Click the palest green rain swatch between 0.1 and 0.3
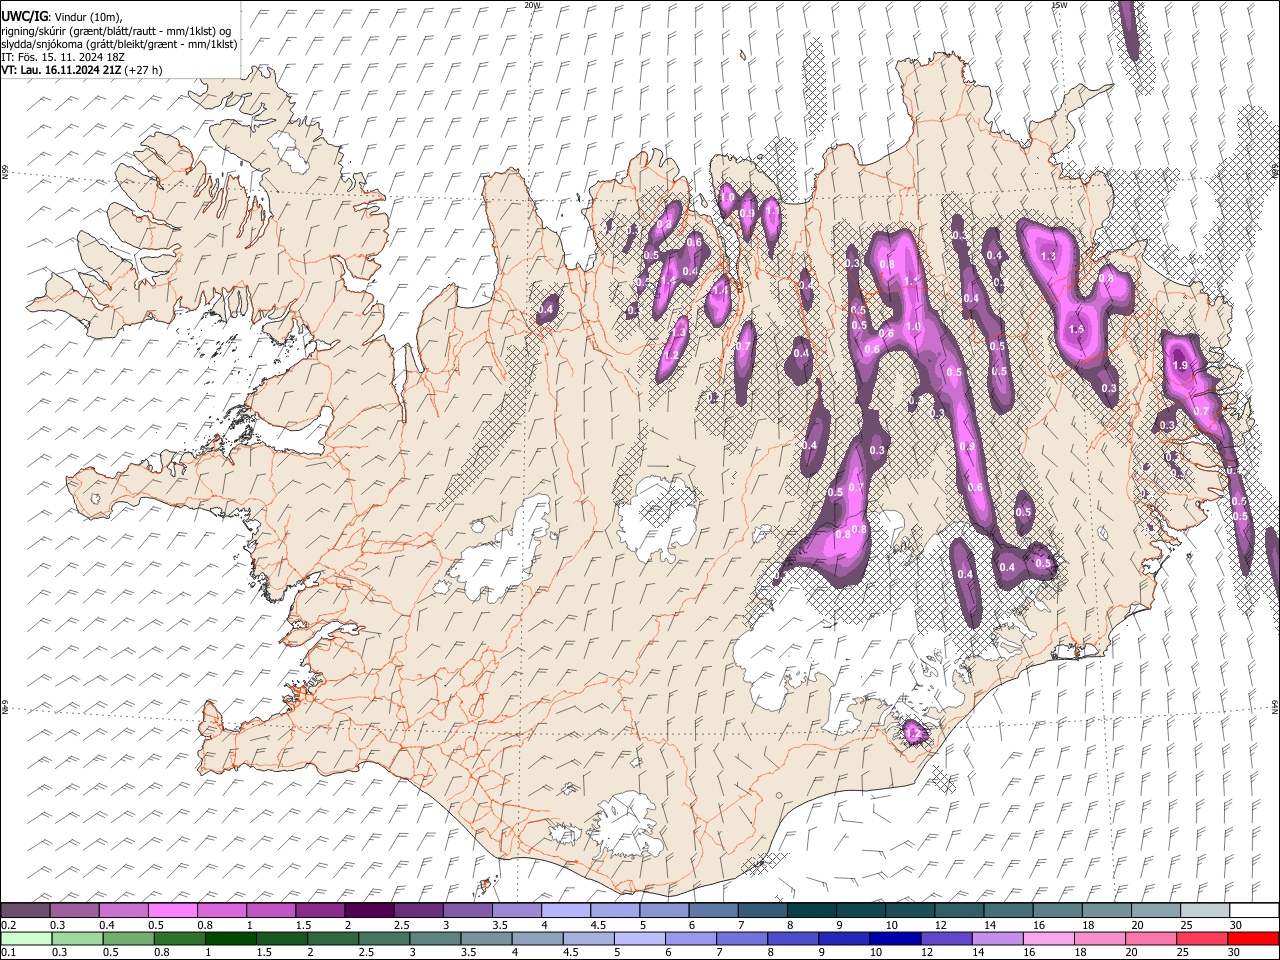Image resolution: width=1280 pixels, height=960 pixels. (x=25, y=939)
